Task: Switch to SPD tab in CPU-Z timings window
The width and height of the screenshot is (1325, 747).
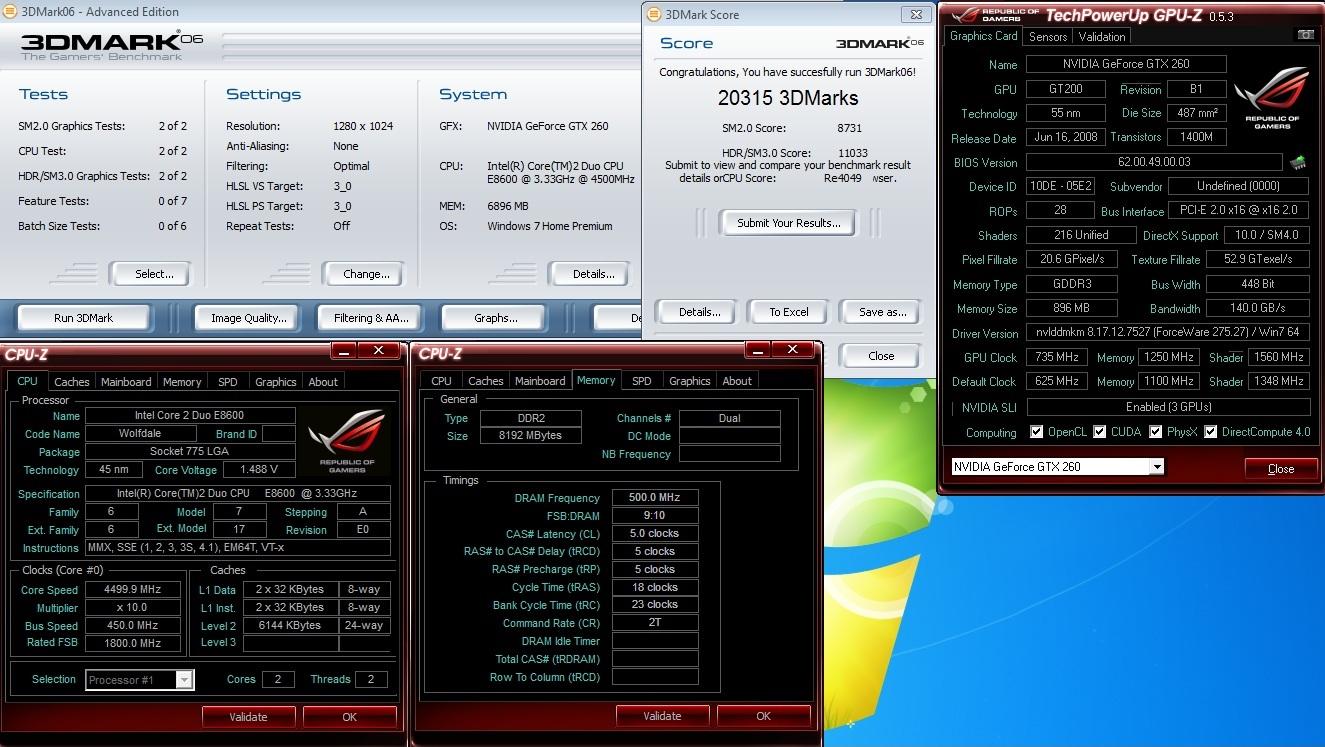Action: click(x=642, y=381)
